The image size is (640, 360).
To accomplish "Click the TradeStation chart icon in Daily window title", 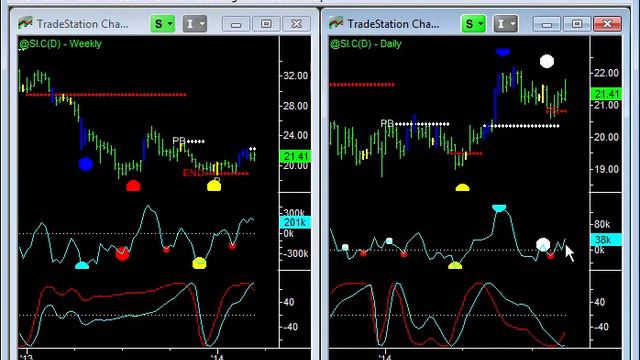I will pos(336,23).
